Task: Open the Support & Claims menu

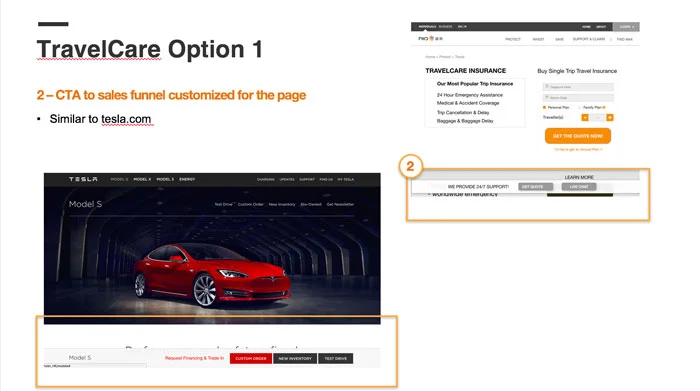Action: (589, 39)
